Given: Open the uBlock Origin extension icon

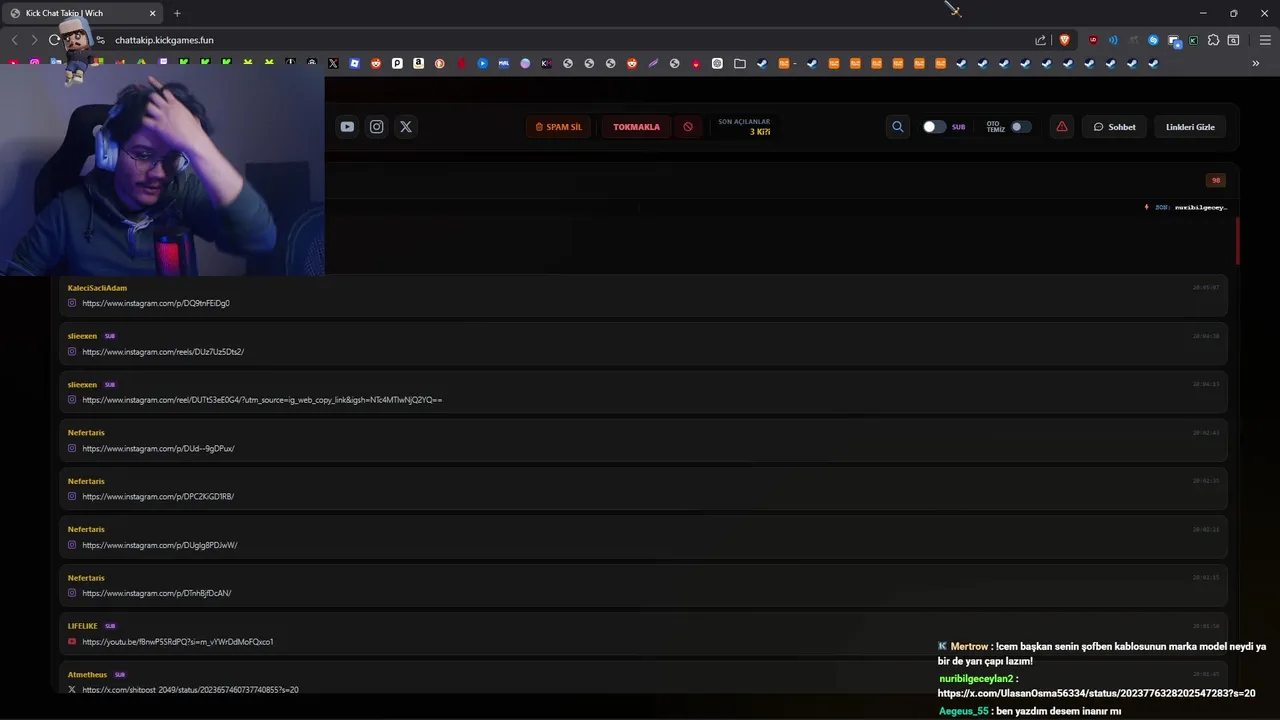Looking at the screenshot, I should (1092, 40).
